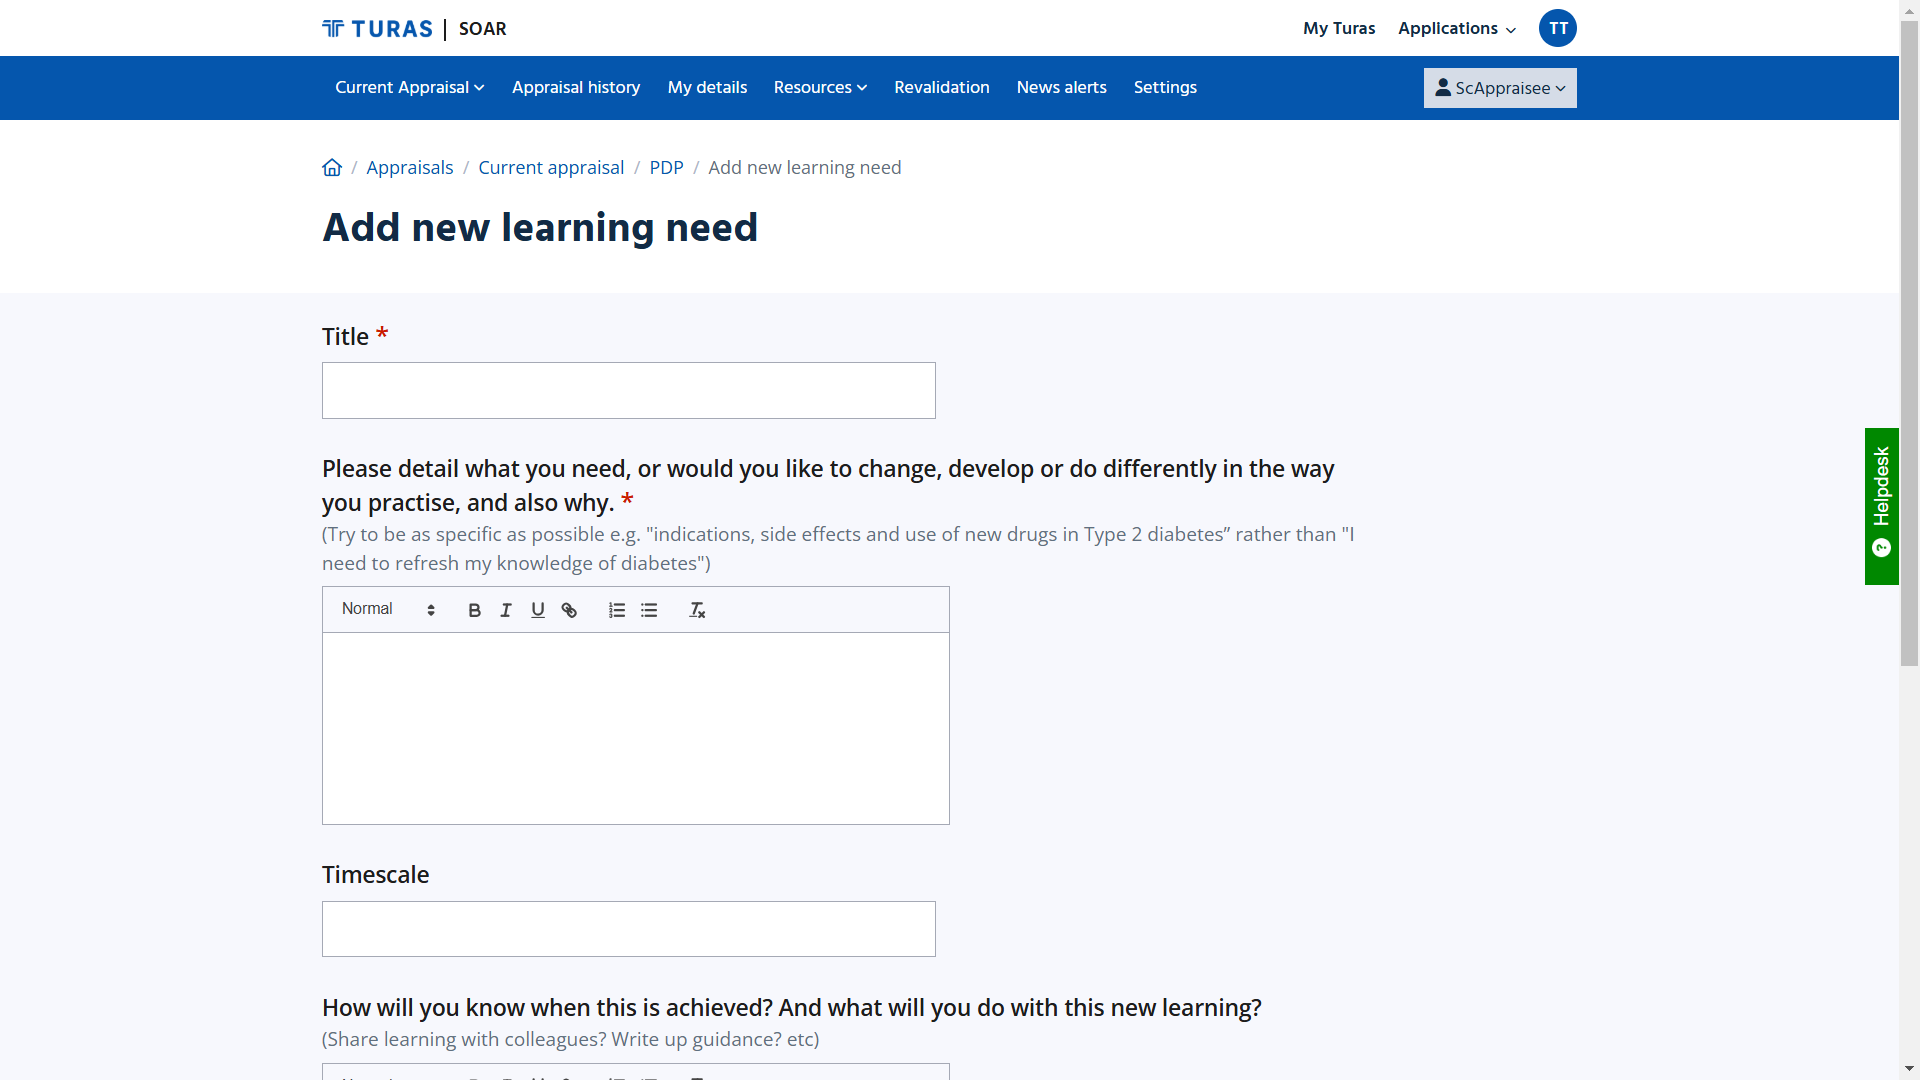Expand the Current Appraisal dropdown menu

tap(410, 87)
